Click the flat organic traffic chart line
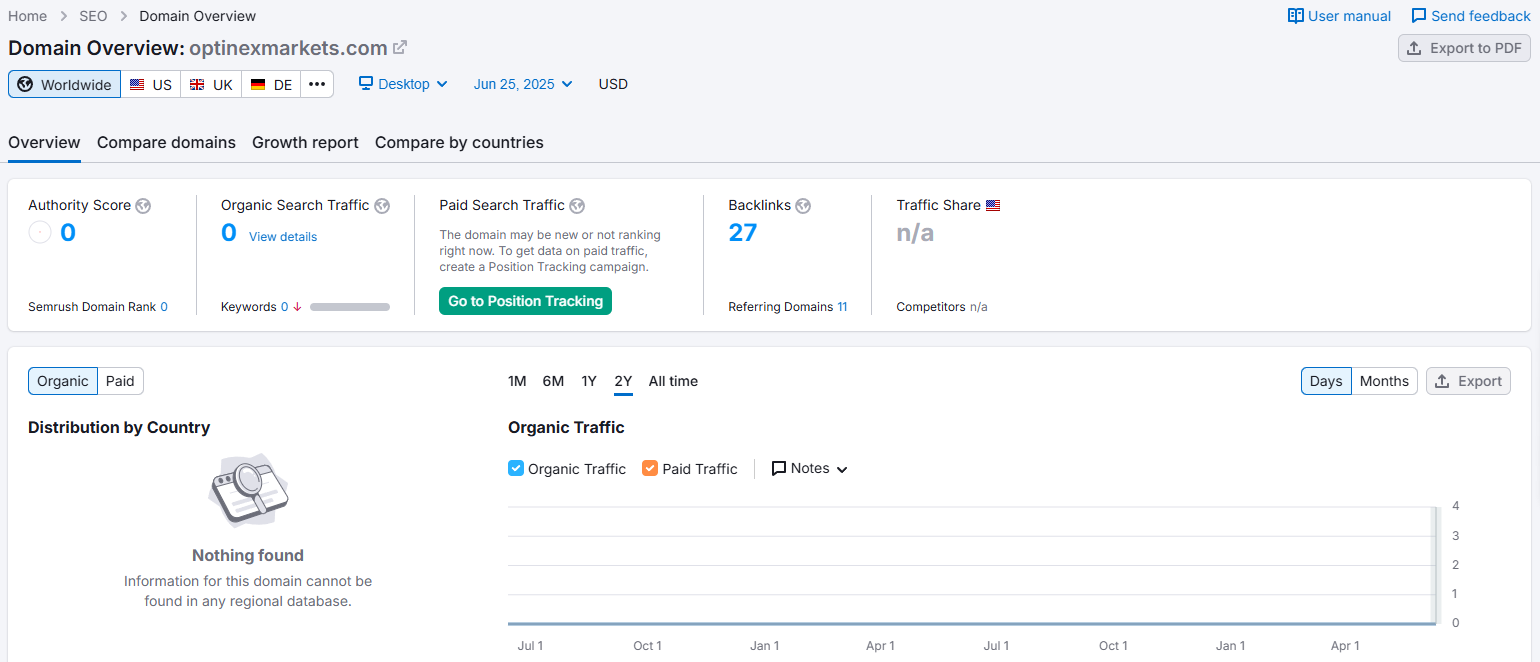The image size is (1540, 662). tap(970, 624)
